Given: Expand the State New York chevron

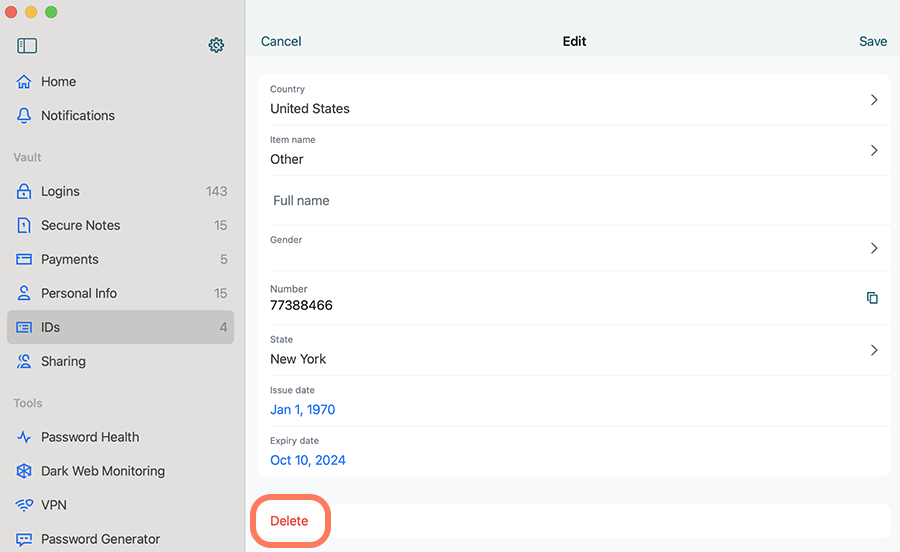Looking at the screenshot, I should click(x=874, y=350).
